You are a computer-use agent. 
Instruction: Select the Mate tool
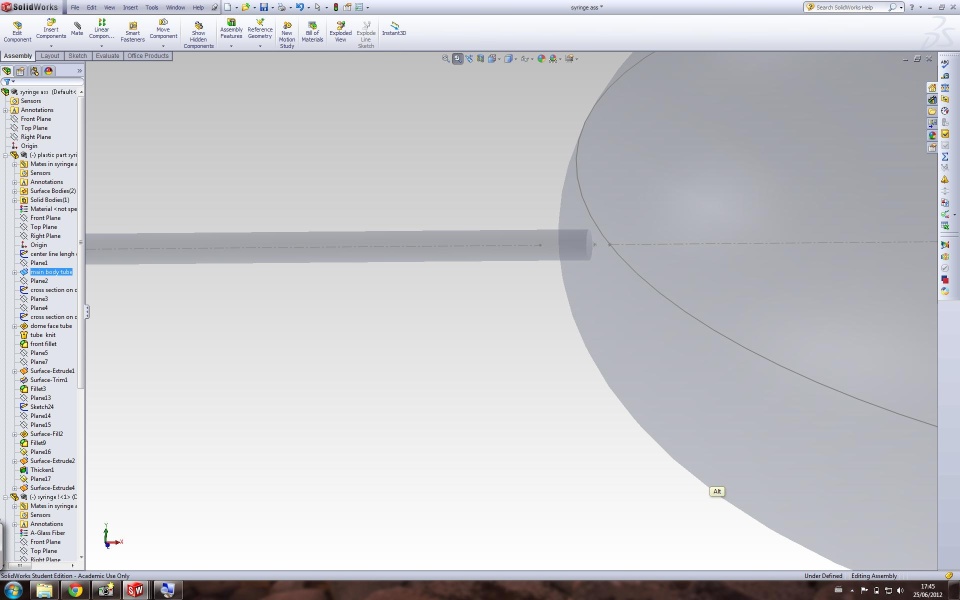pos(77,29)
